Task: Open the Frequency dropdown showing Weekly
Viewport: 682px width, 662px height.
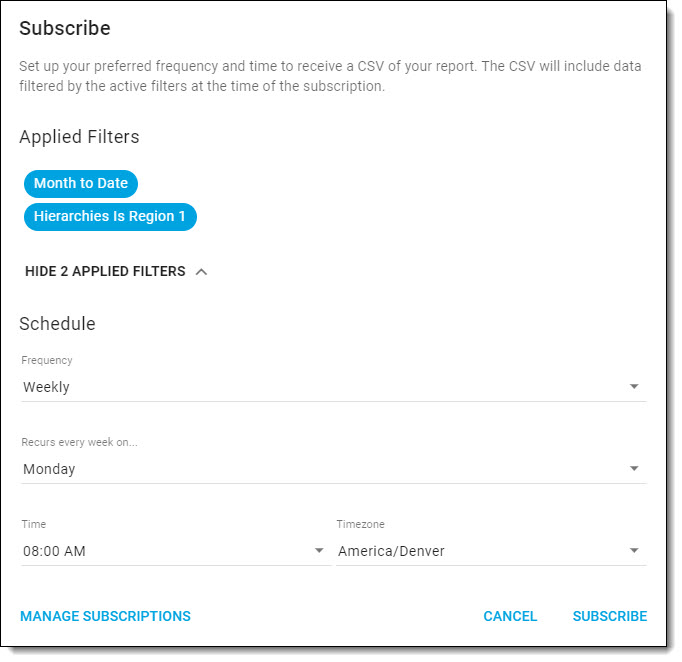Action: pyautogui.click(x=320, y=387)
